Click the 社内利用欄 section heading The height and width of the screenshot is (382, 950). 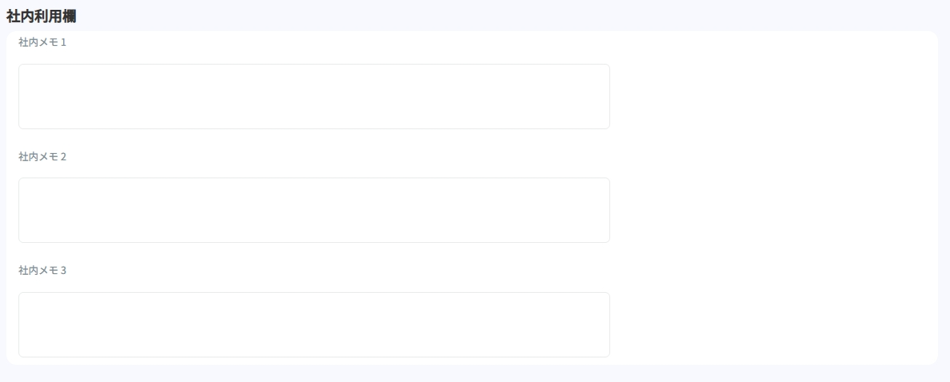(x=41, y=17)
